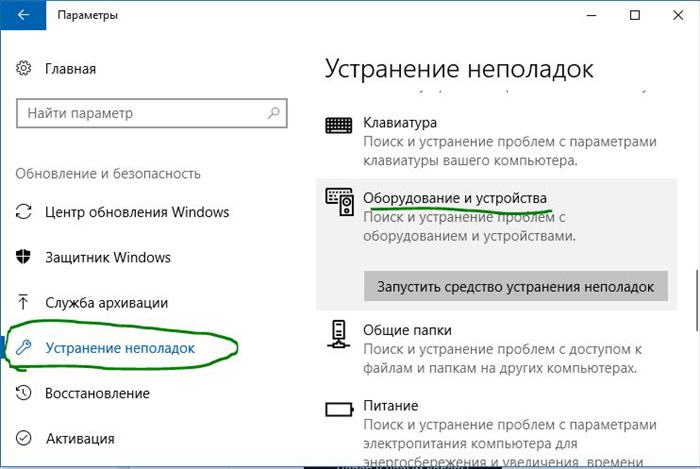Open Защитник Windows section

click(x=108, y=257)
